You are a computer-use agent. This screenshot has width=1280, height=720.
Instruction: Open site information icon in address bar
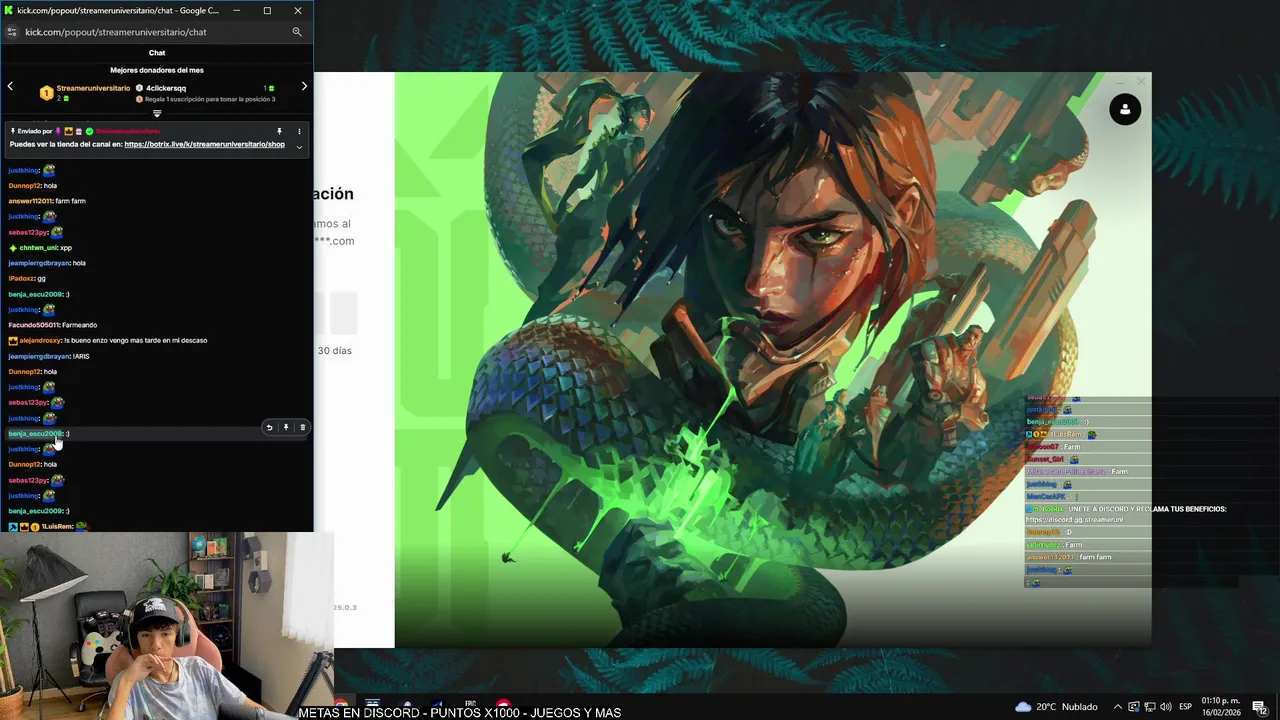(x=11, y=32)
